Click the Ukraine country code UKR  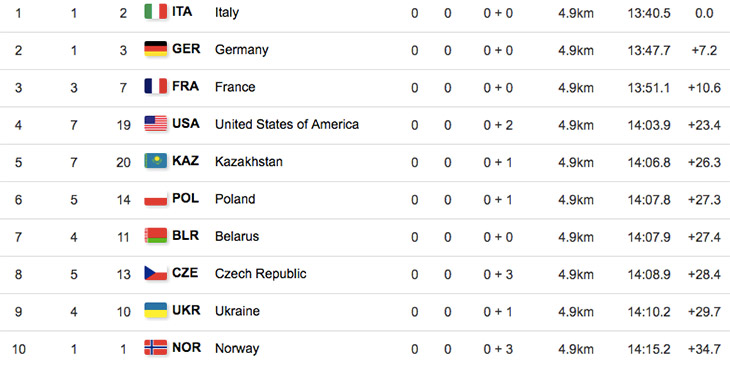click(186, 311)
